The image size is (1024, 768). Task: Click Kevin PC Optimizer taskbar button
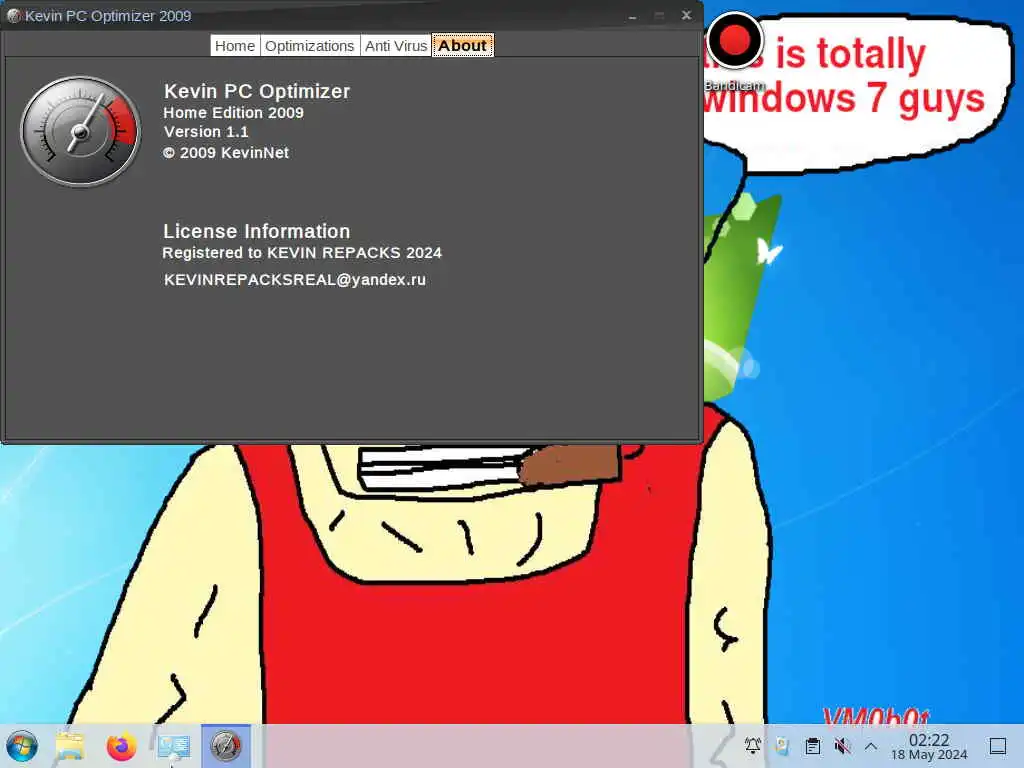pos(225,746)
